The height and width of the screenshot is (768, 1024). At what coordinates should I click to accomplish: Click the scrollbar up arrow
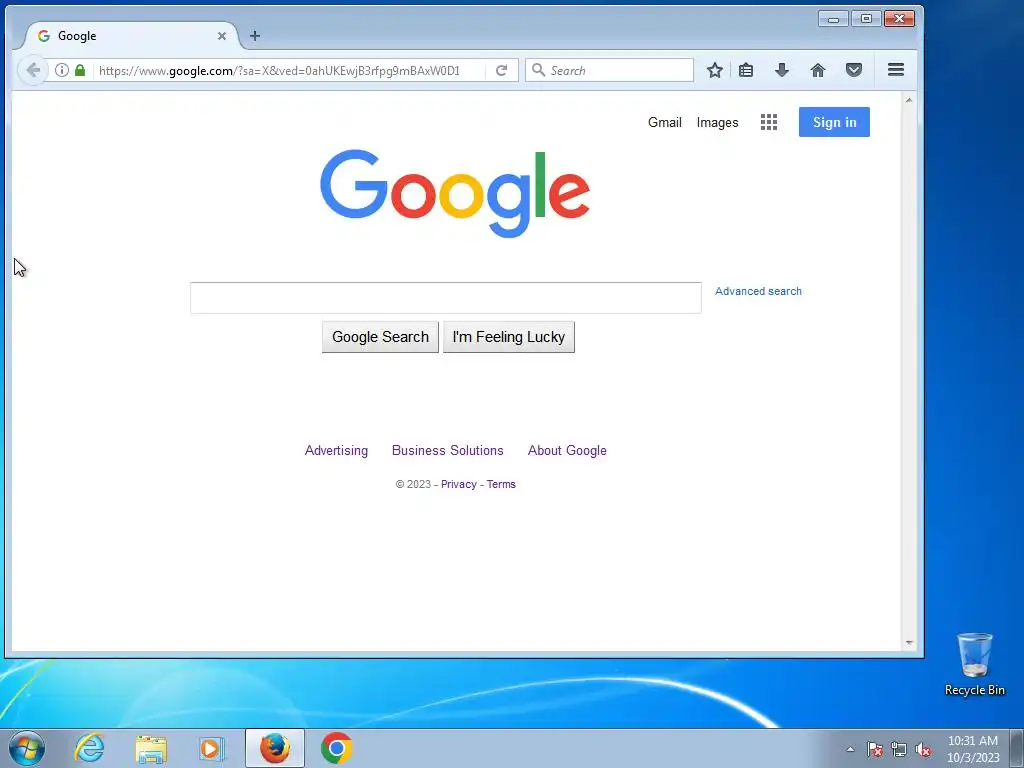(908, 100)
